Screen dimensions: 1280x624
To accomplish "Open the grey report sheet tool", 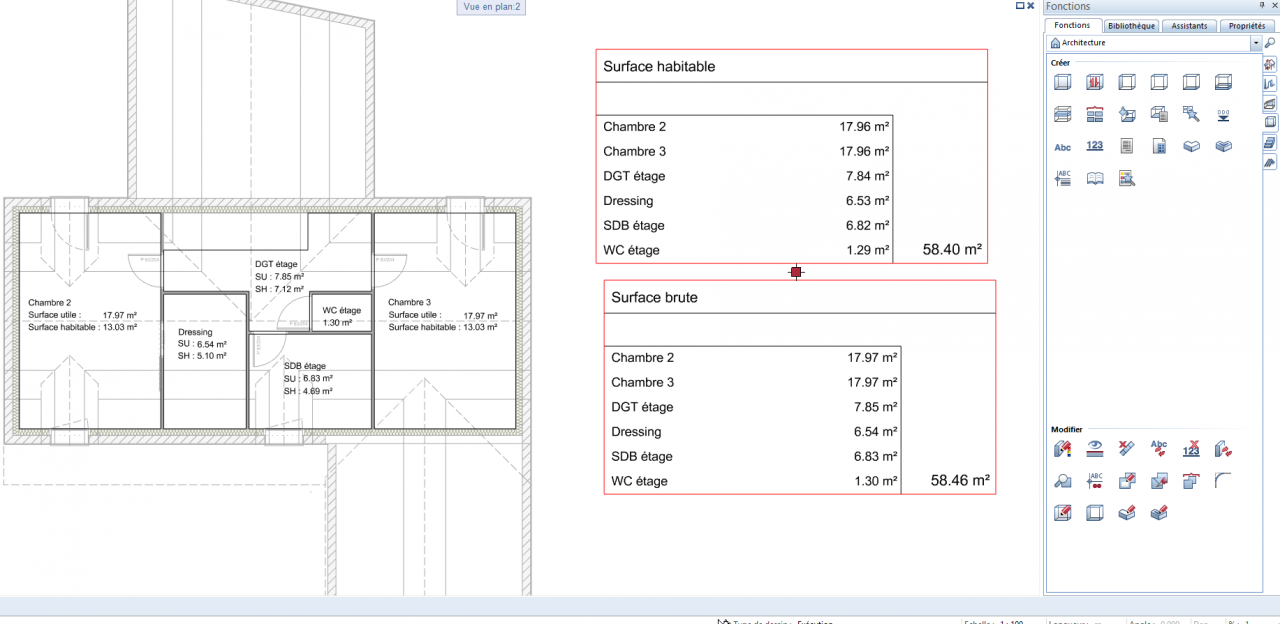I will 1127,146.
